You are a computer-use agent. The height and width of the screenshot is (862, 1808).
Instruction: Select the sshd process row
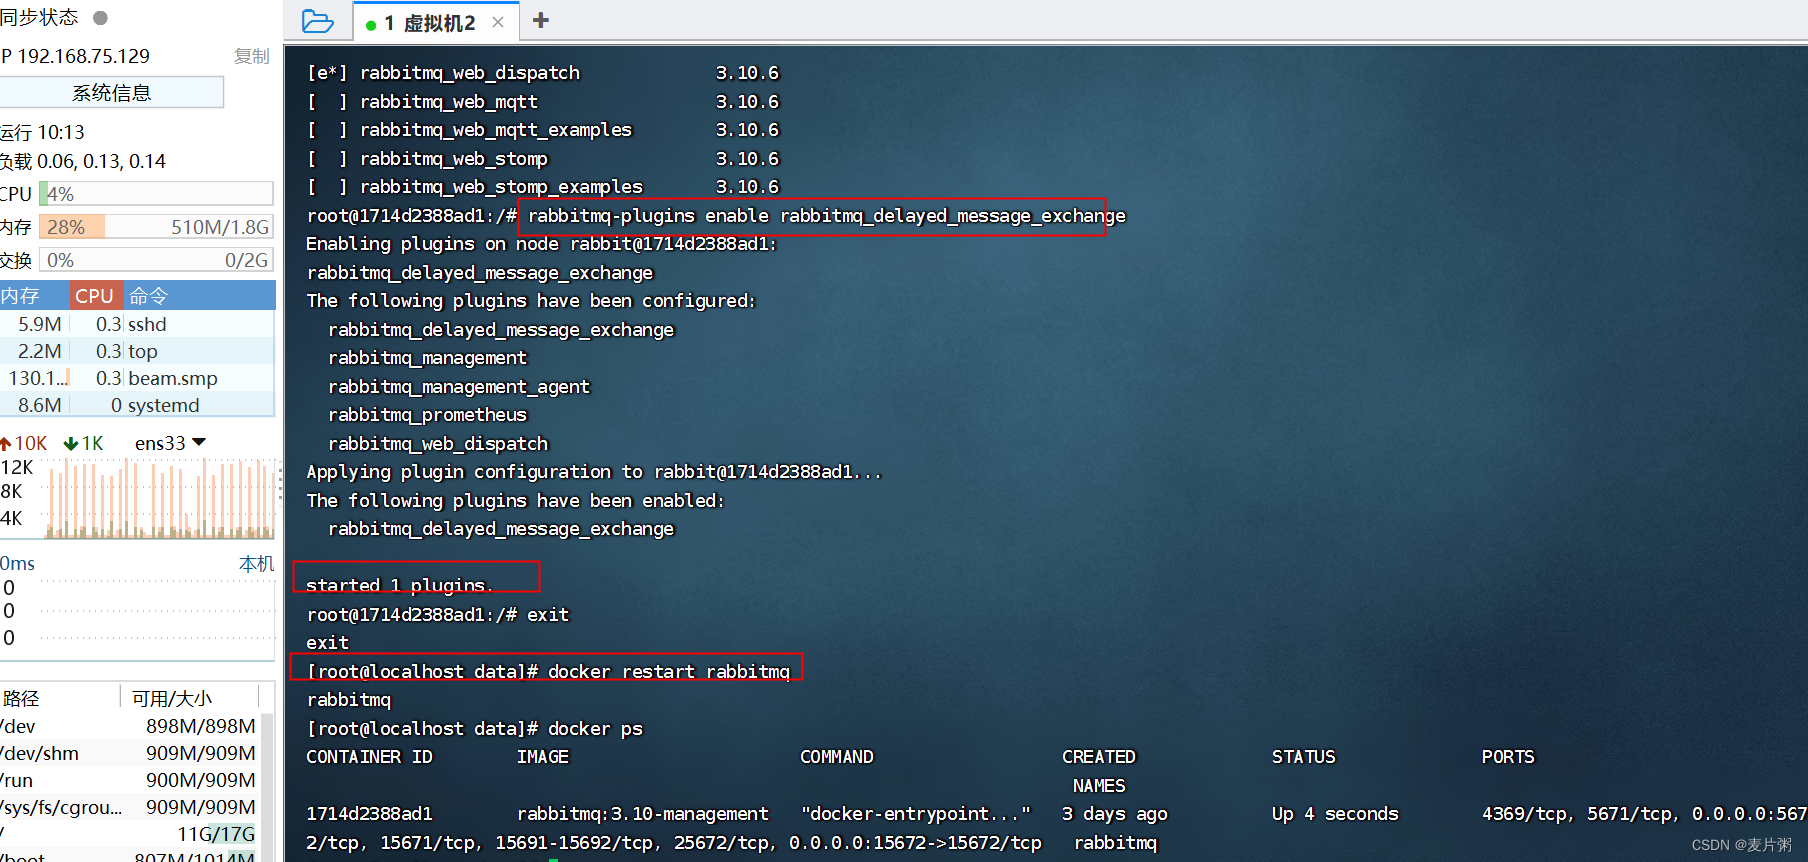pos(137,324)
